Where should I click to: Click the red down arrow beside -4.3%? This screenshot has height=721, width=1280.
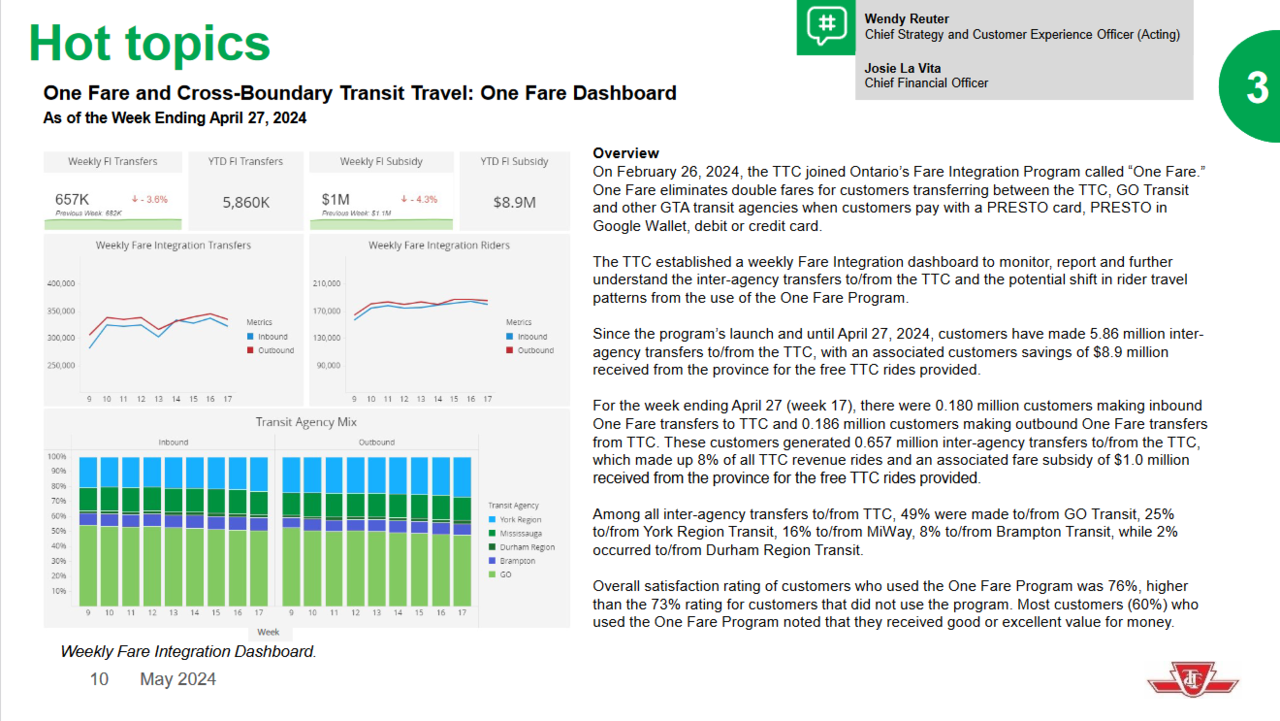tap(403, 199)
